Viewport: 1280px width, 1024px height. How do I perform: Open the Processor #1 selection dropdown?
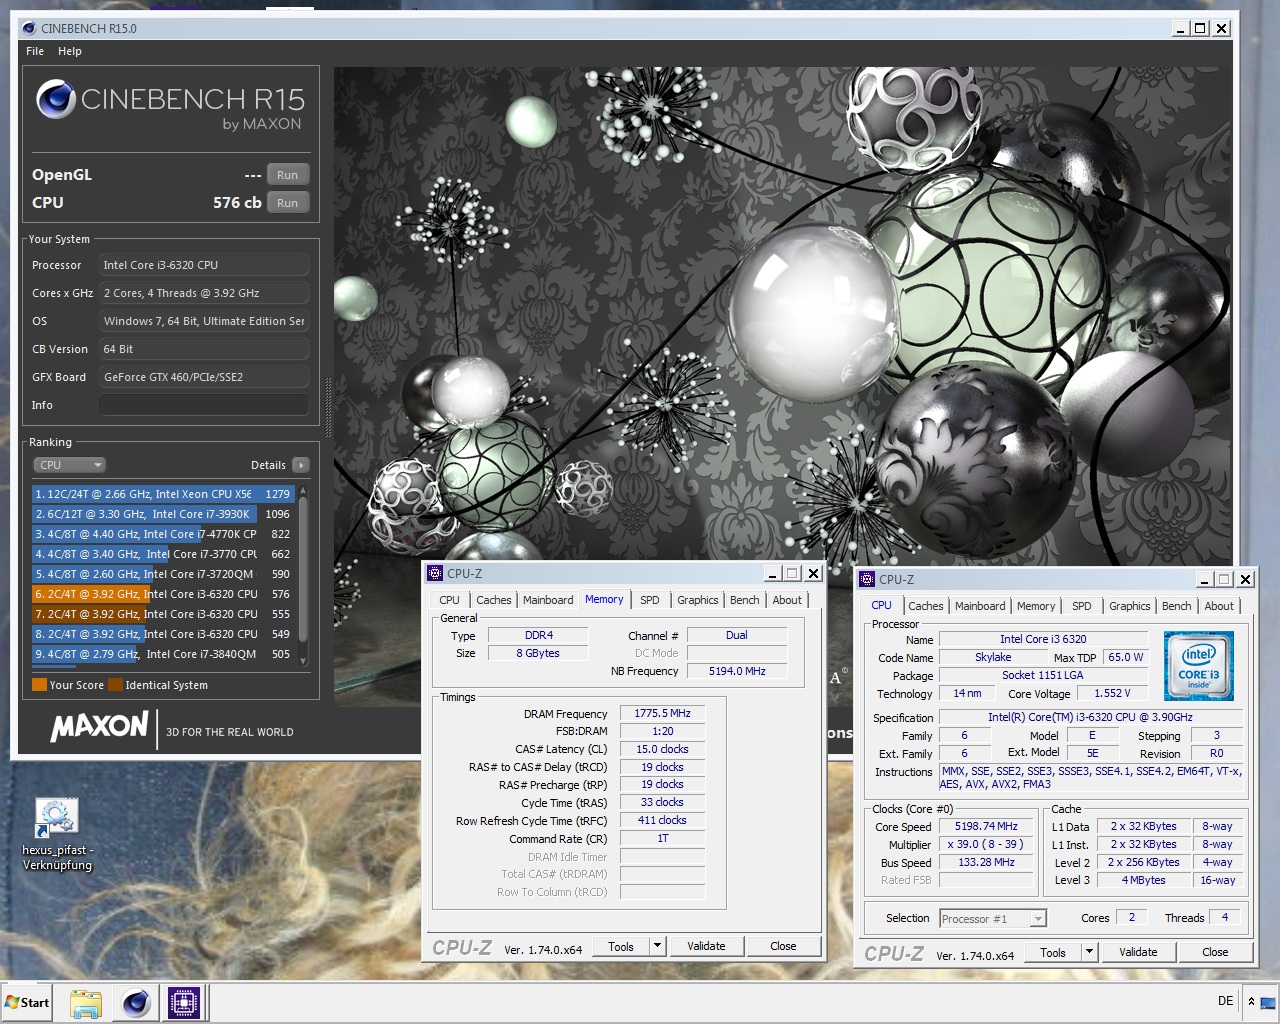(x=993, y=919)
